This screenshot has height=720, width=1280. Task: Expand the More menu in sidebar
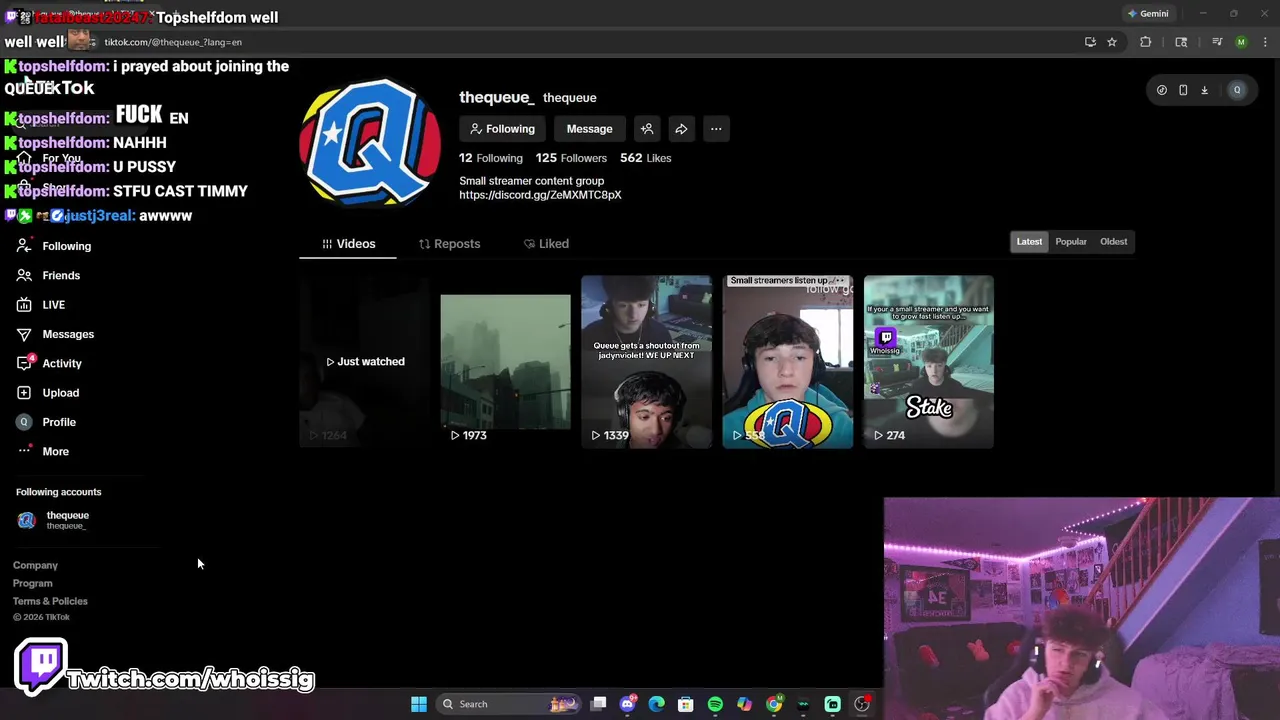pos(55,451)
